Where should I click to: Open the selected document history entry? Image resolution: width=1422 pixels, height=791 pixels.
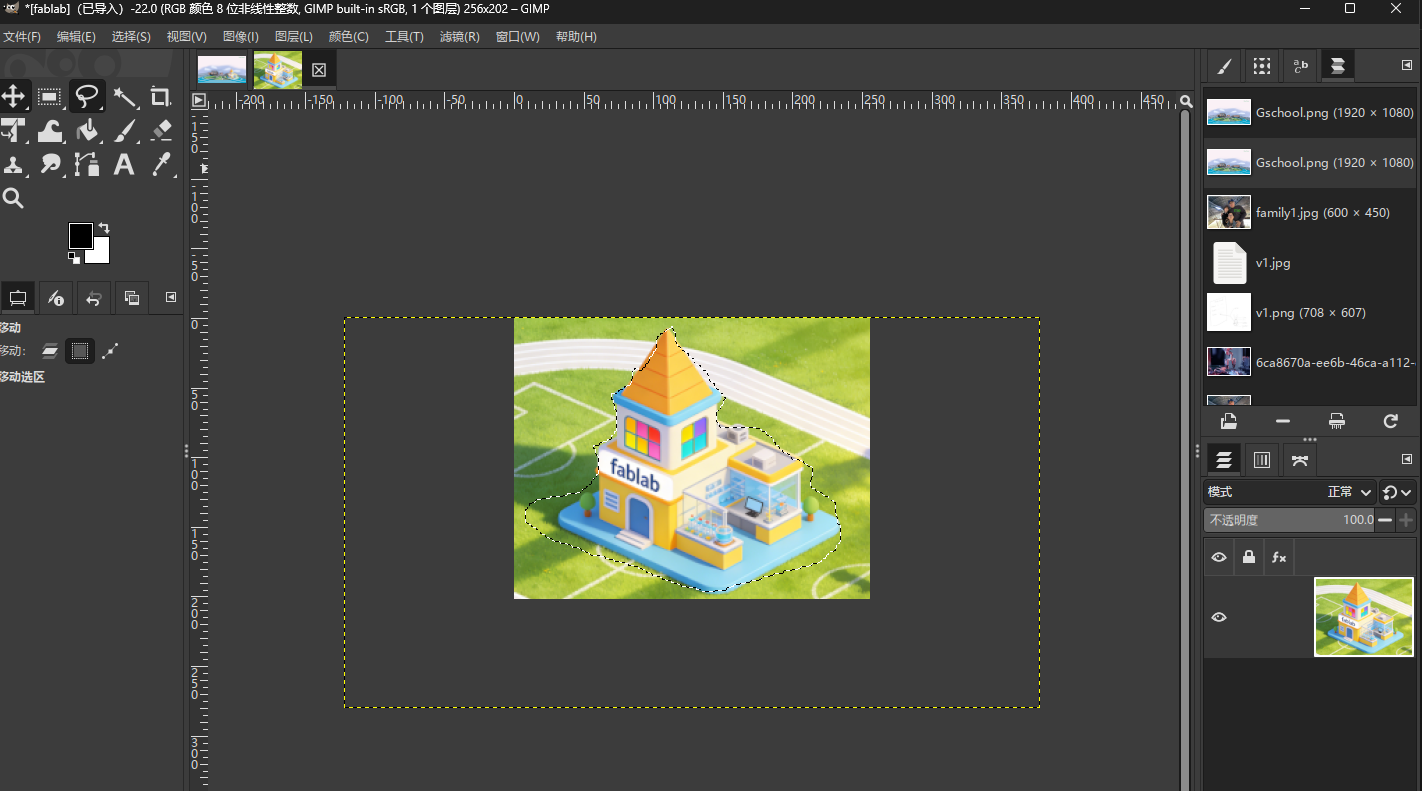pos(1229,421)
